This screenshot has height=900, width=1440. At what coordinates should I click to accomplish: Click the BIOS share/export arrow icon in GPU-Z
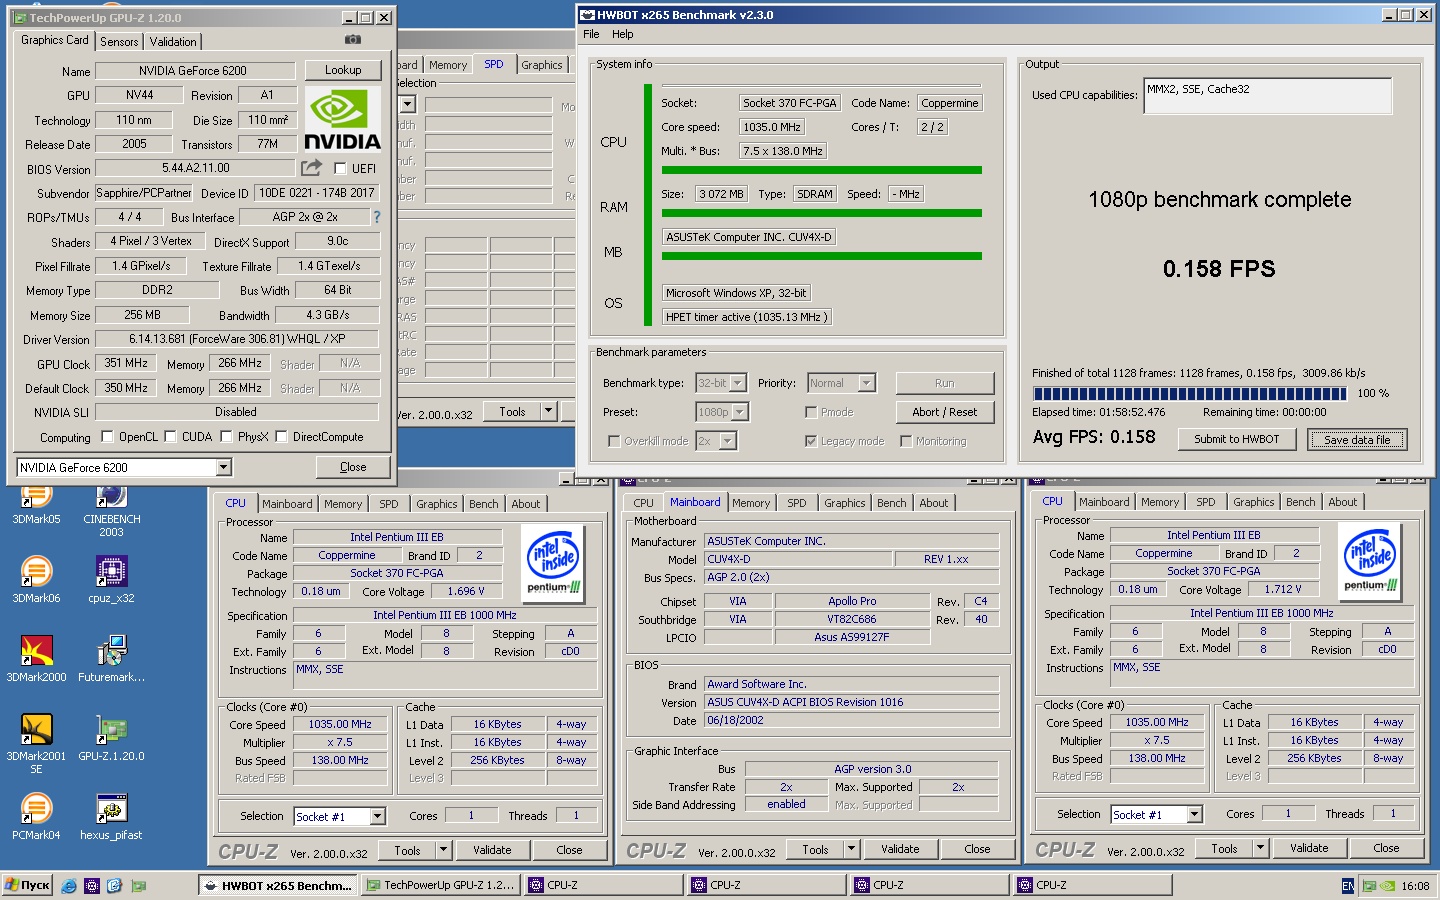312,168
